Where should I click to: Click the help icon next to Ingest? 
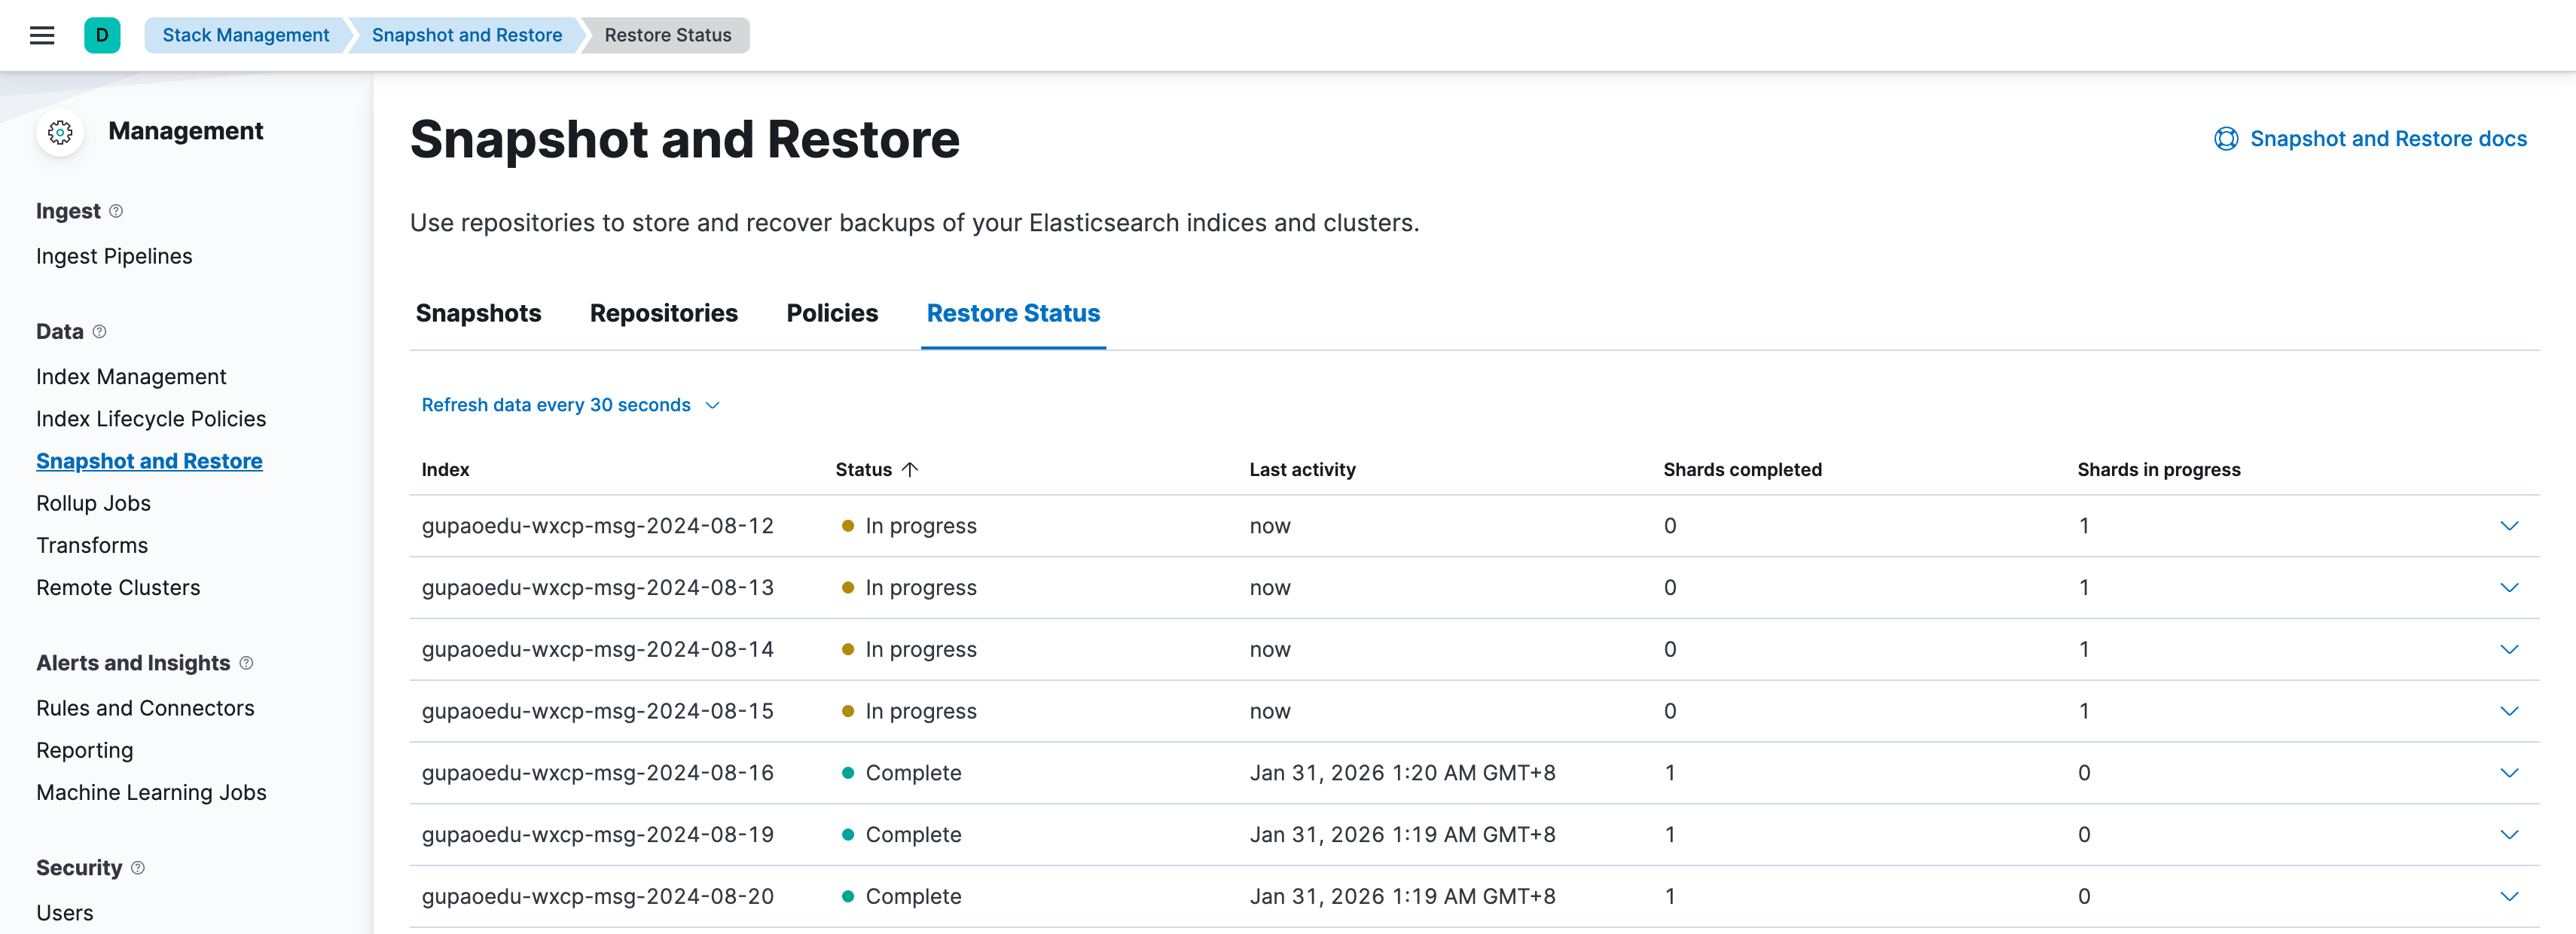116,211
